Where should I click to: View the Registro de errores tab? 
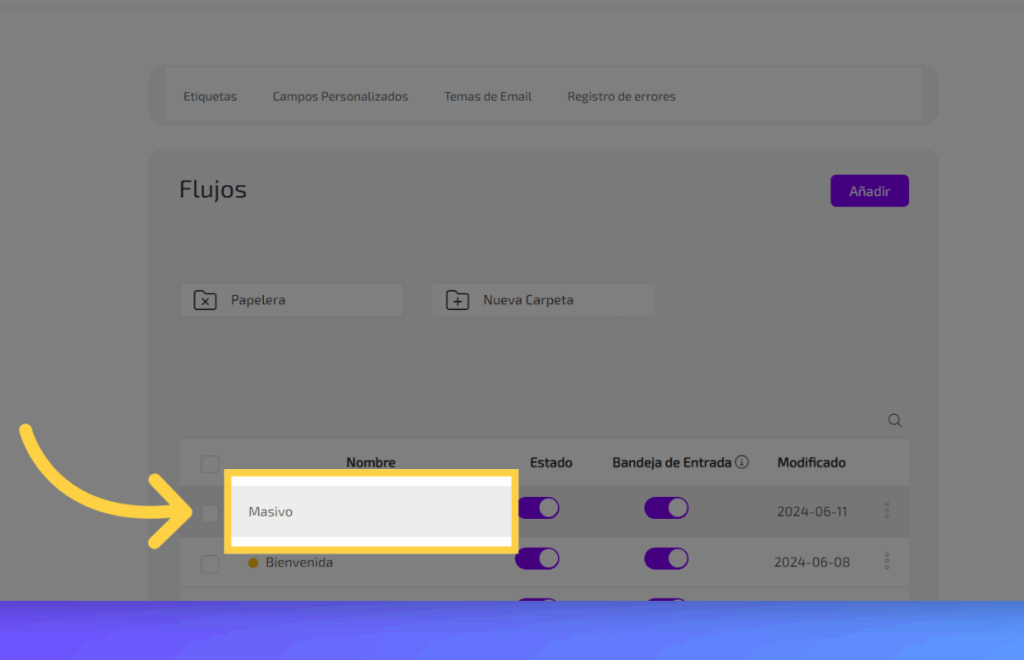621,97
